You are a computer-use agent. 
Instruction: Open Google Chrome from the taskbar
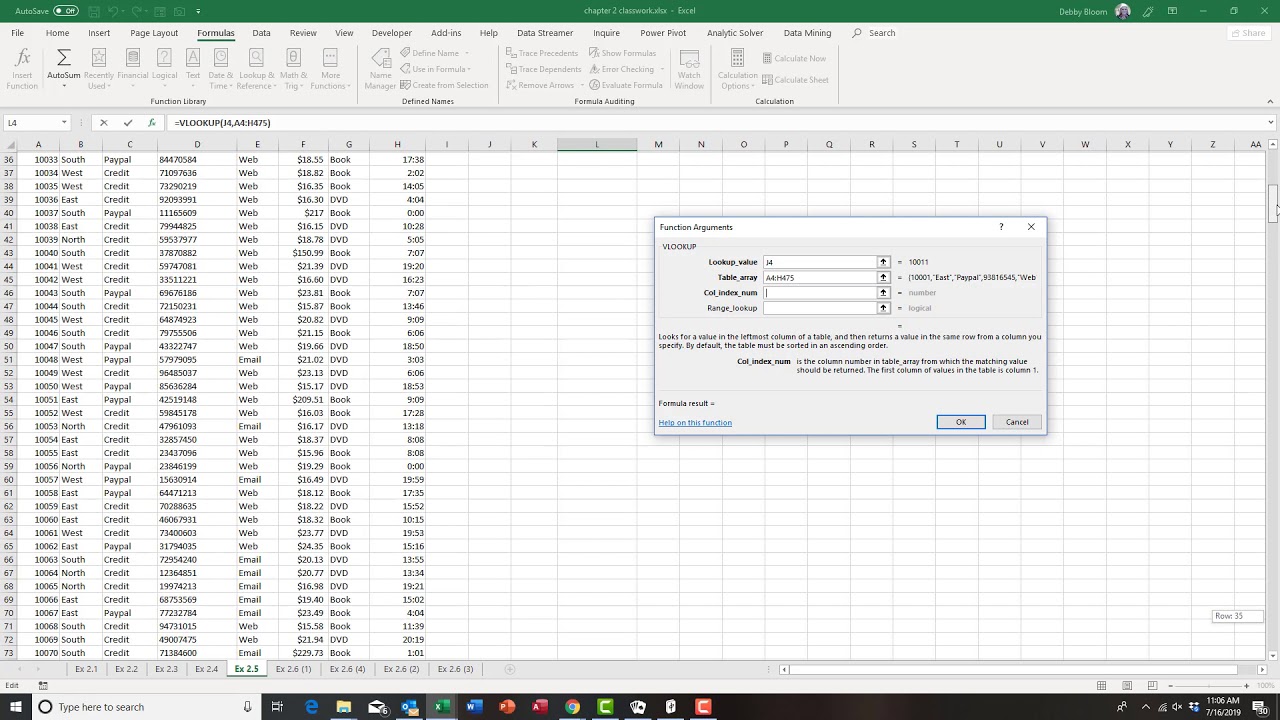tap(572, 707)
